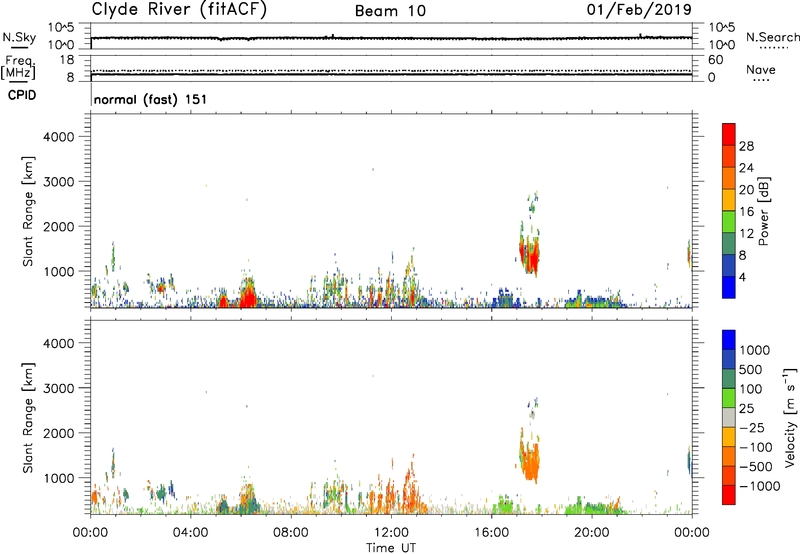Click the '3000' tick on velocity plot axis
This screenshot has height=554, width=800.
(x=59, y=388)
